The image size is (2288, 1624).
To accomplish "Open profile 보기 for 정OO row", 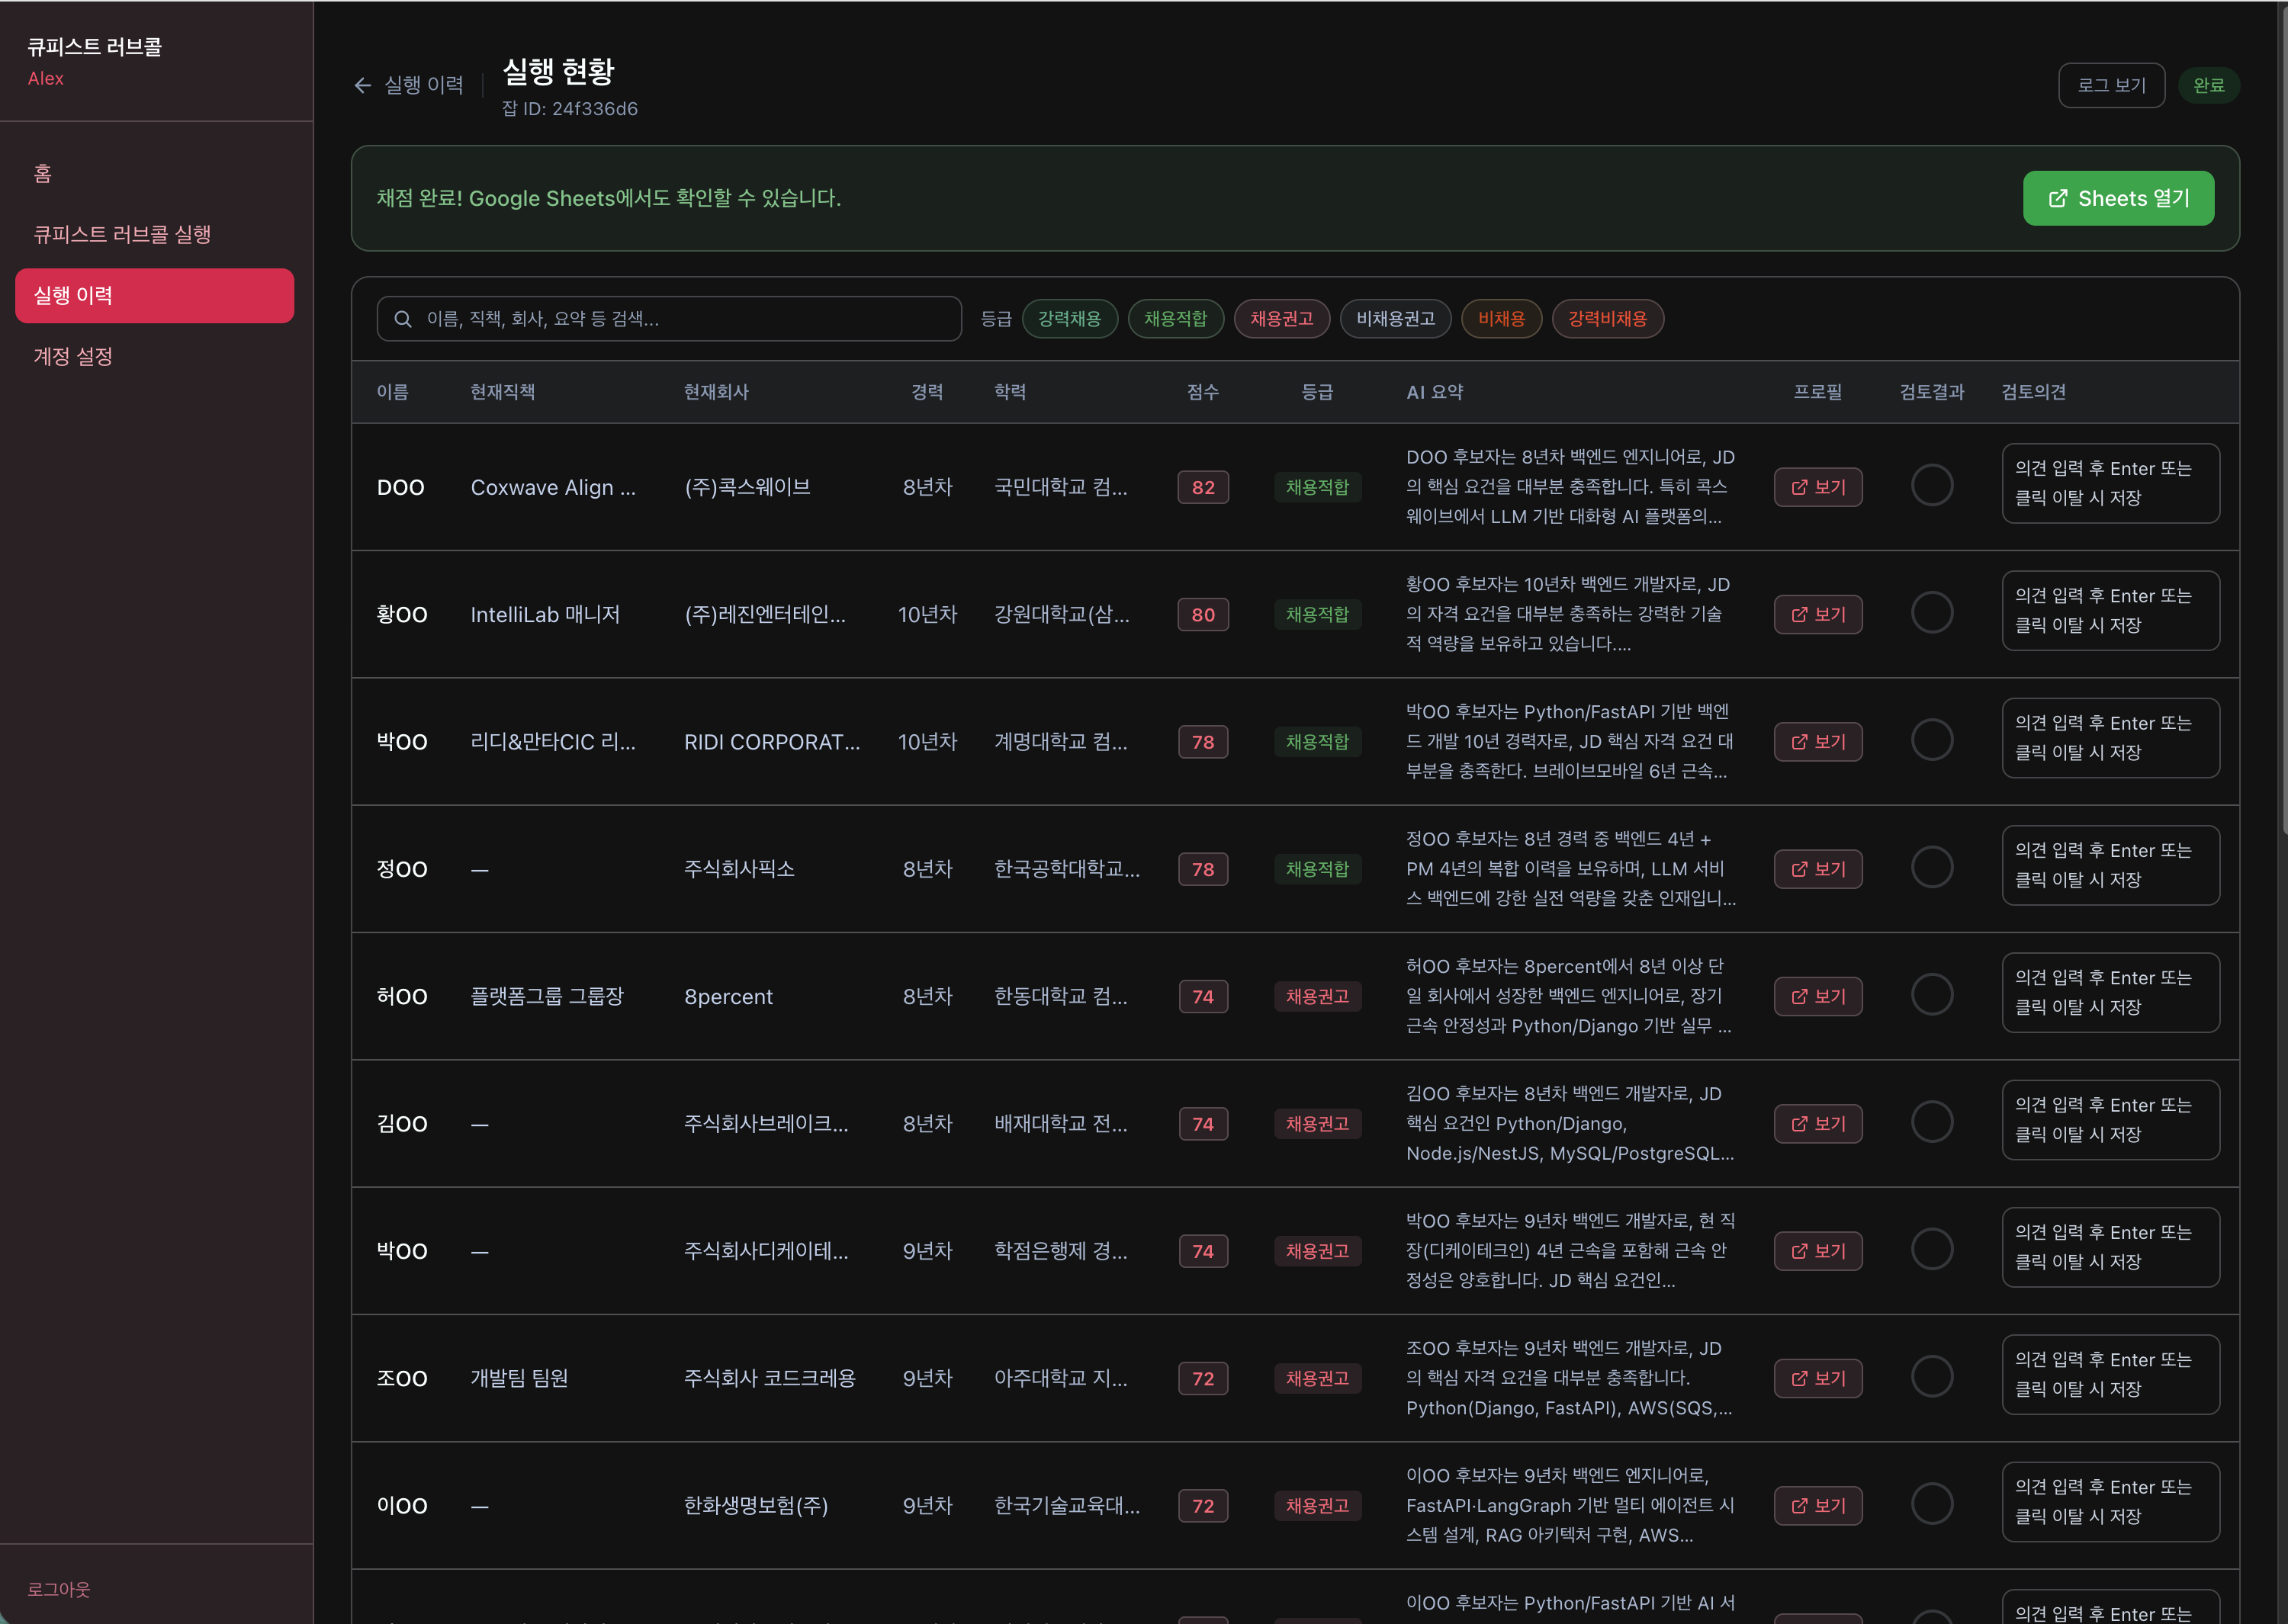I will 1817,869.
